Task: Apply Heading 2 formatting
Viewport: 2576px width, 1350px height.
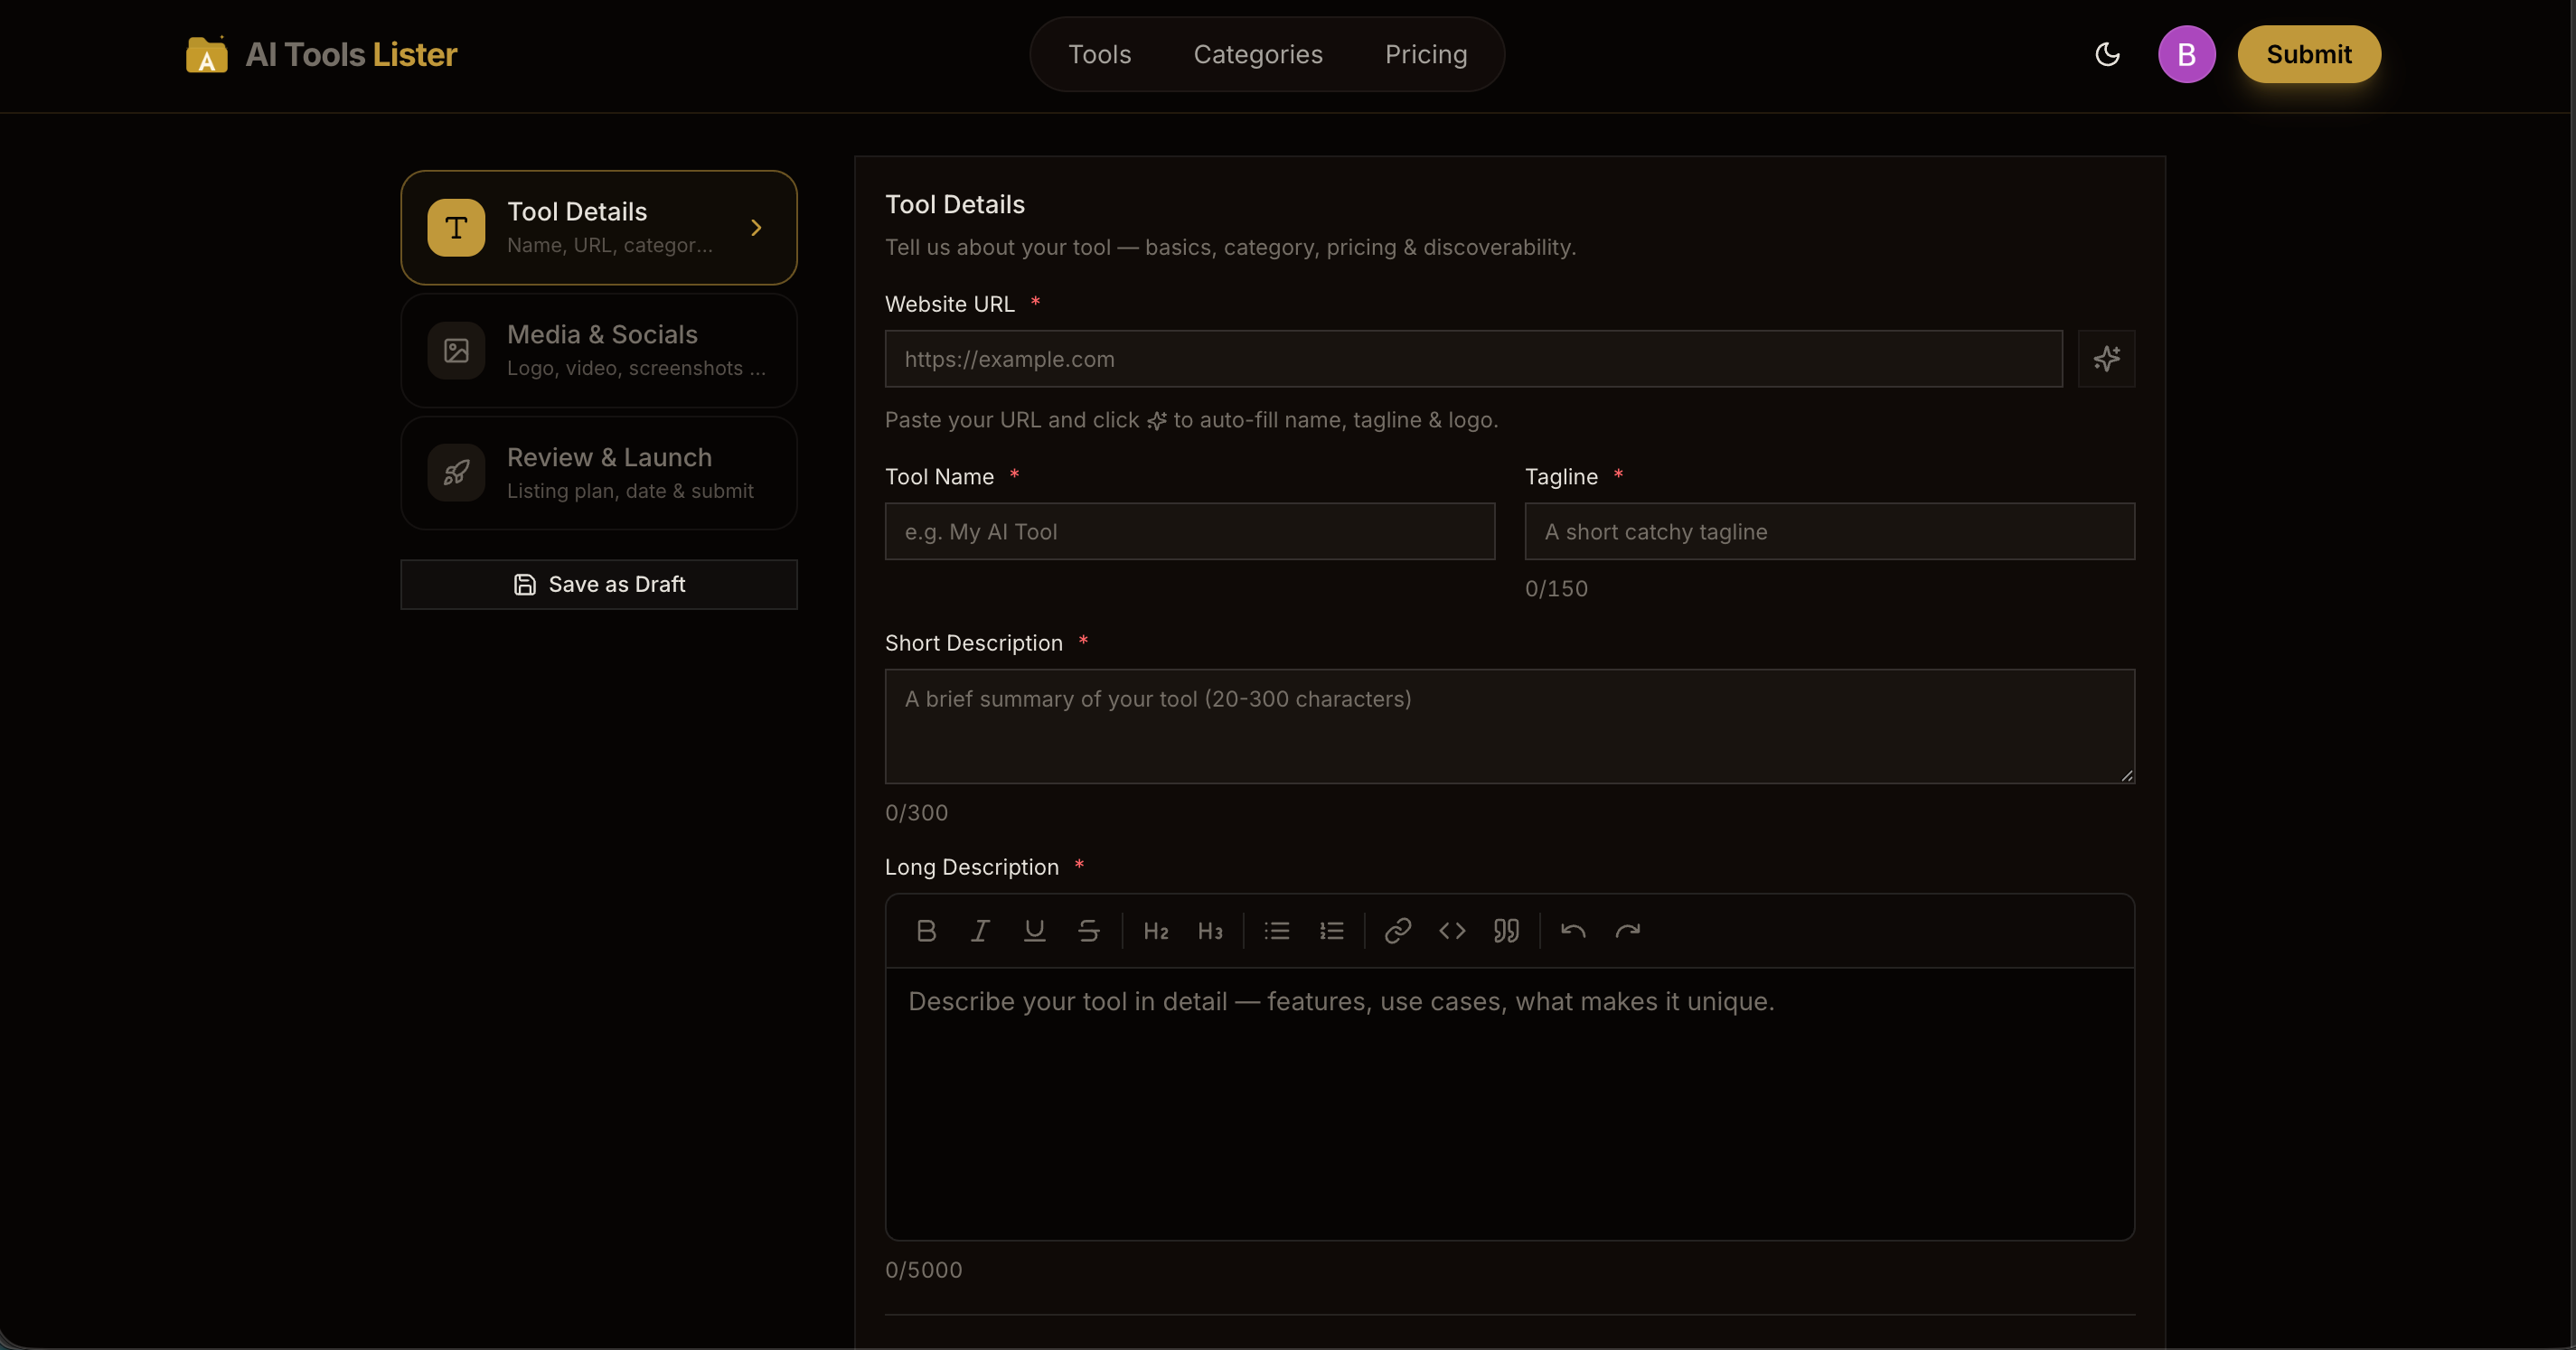Action: coord(1155,931)
